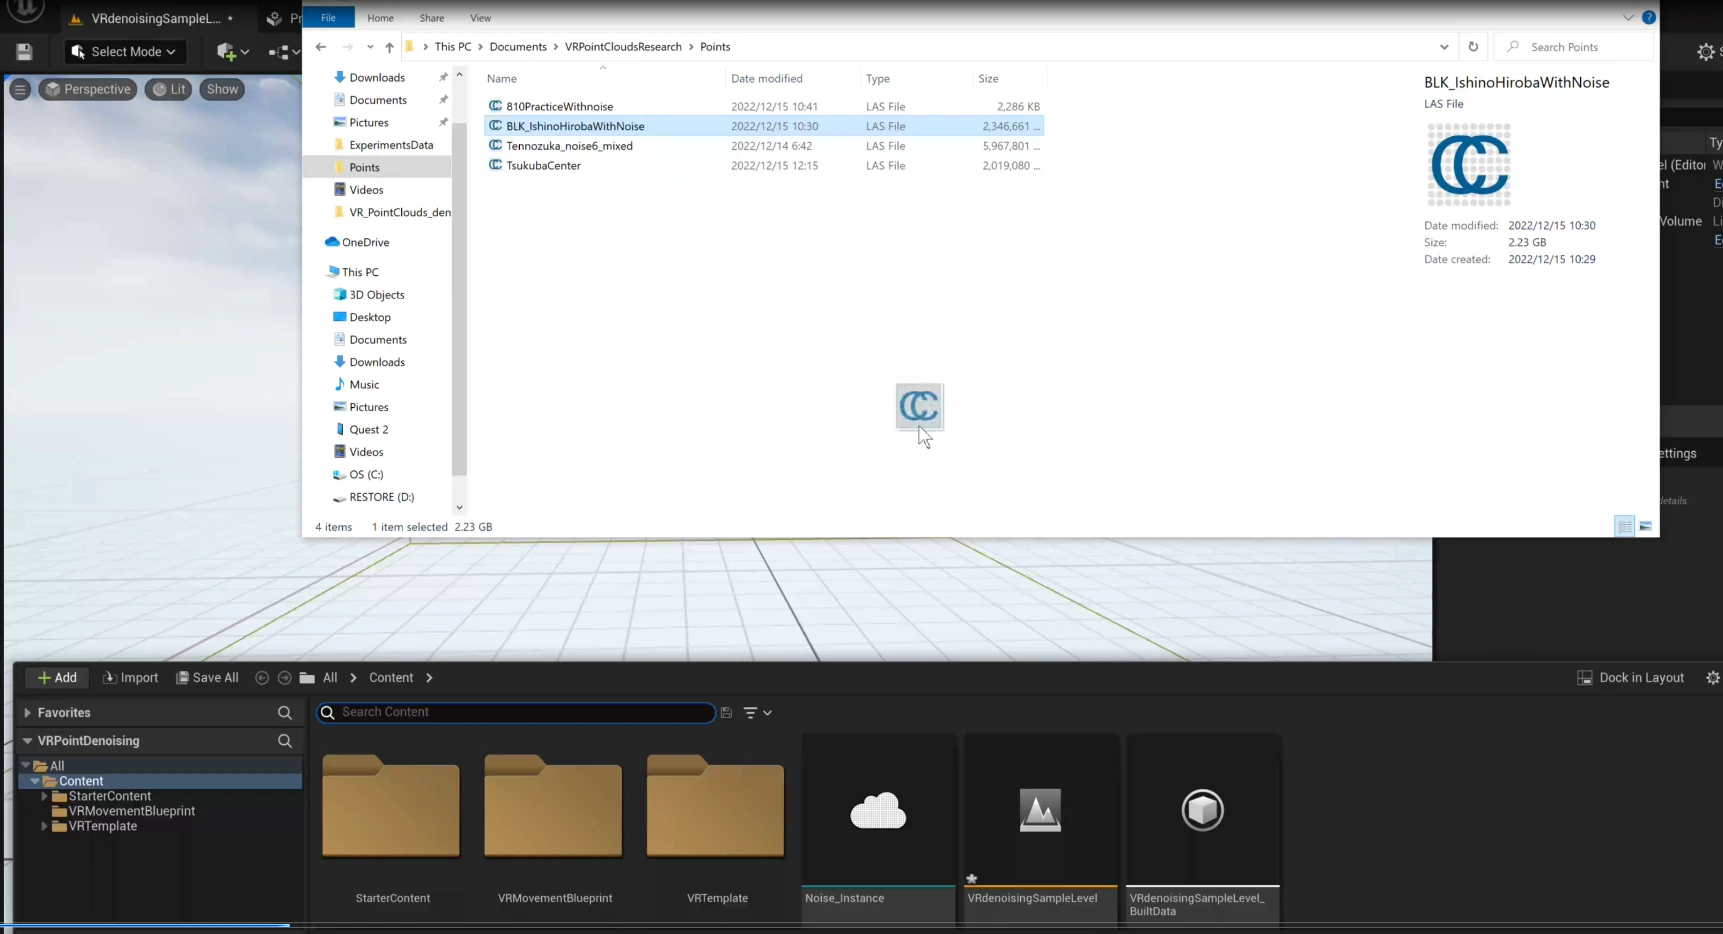Toggle the Lit view mode button
The width and height of the screenshot is (1723, 934).
pos(169,89)
